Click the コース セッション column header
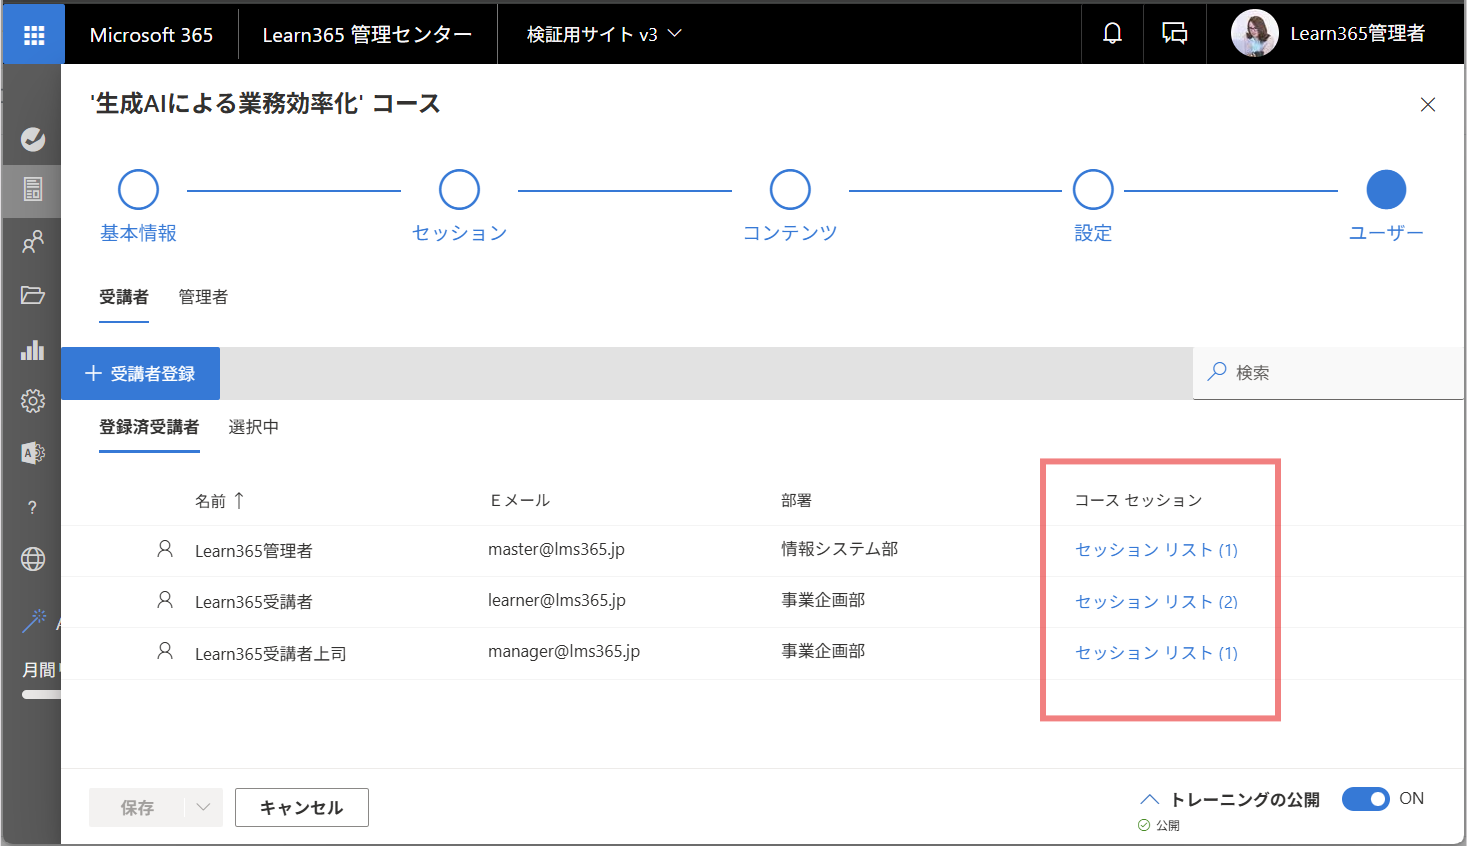Image resolution: width=1467 pixels, height=846 pixels. click(1138, 500)
